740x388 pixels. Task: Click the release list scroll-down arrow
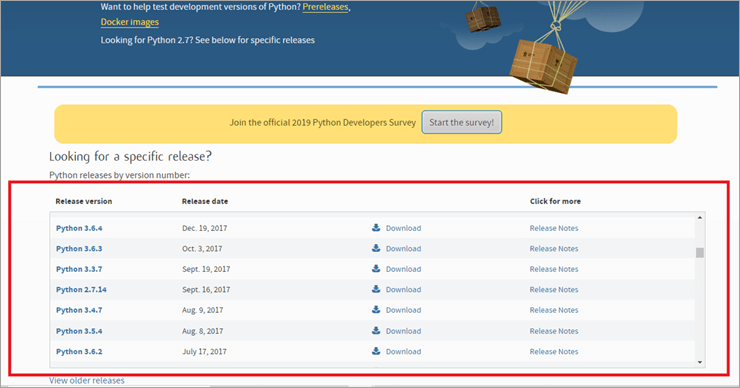point(700,362)
